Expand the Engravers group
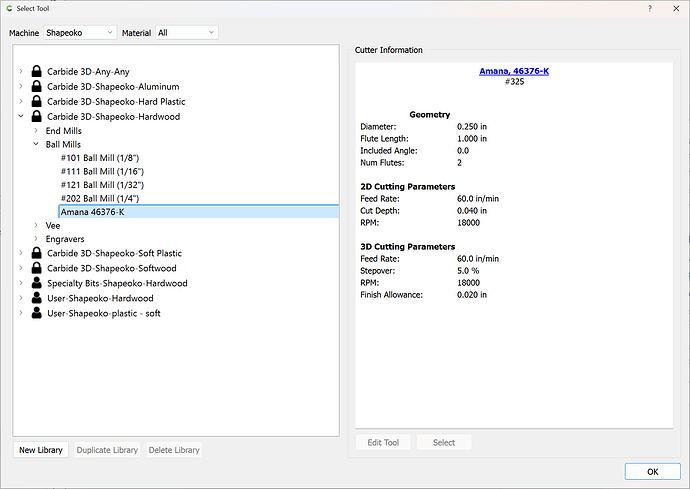 point(36,239)
